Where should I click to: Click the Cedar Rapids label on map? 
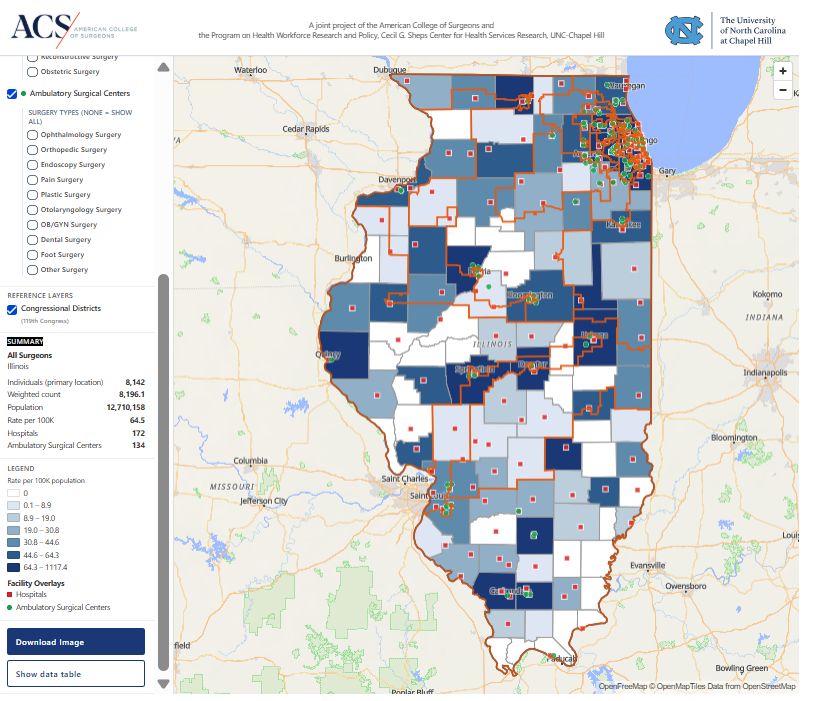pyautogui.click(x=306, y=129)
